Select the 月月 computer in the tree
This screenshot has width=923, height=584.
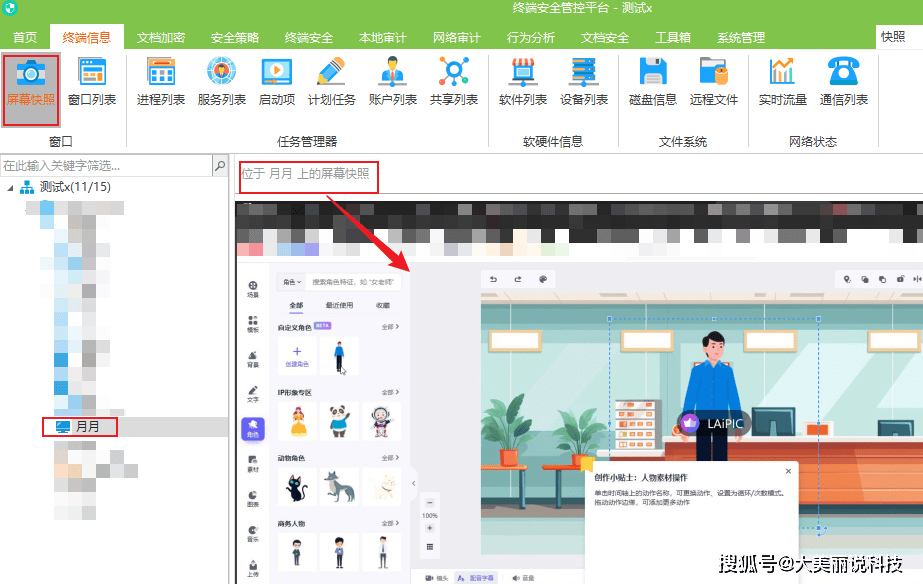pyautogui.click(x=88, y=427)
